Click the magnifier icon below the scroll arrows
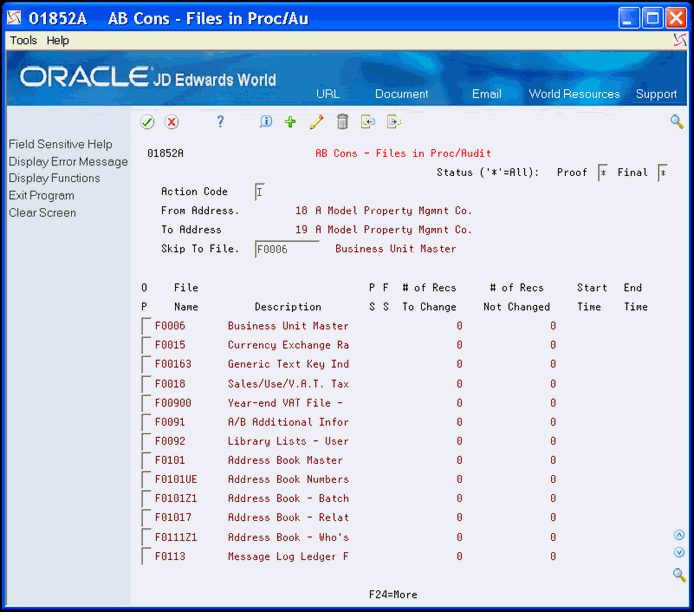The image size is (694, 612). pyautogui.click(x=679, y=575)
